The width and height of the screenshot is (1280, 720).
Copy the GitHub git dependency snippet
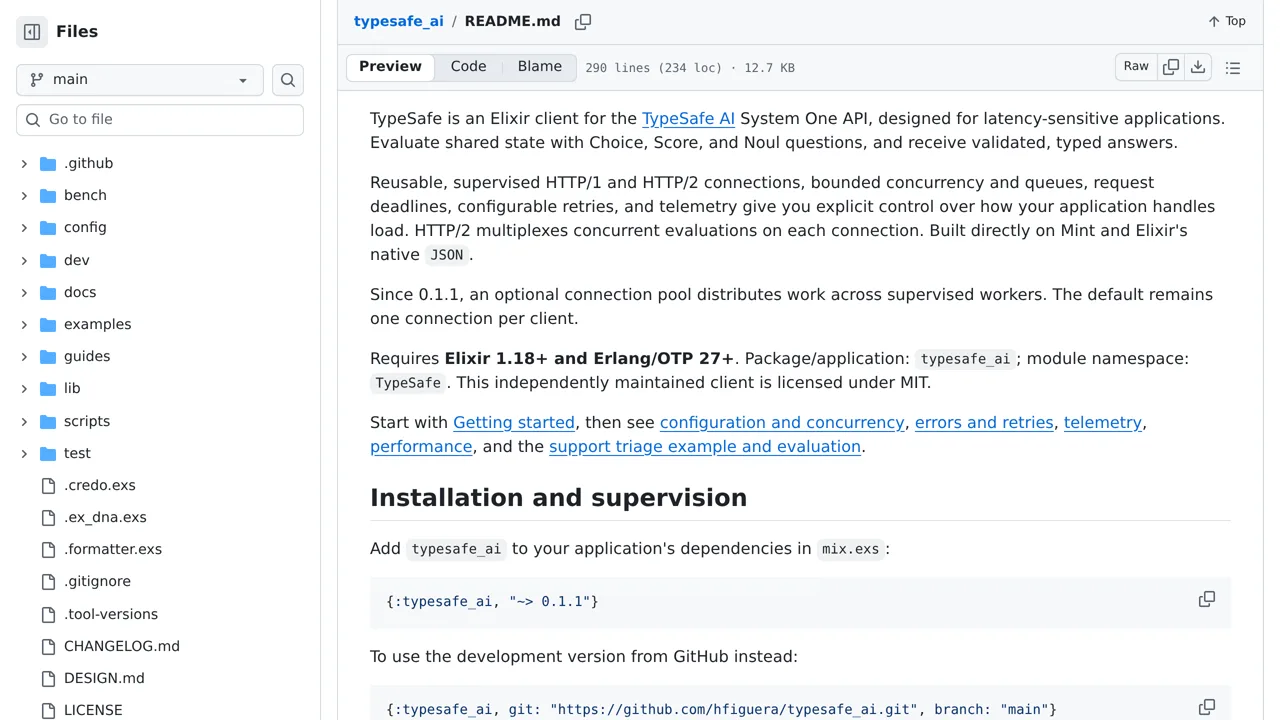click(1207, 707)
